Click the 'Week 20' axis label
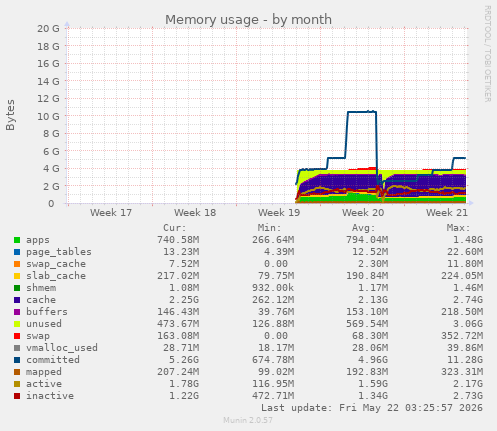The image size is (497, 431). coord(363,213)
